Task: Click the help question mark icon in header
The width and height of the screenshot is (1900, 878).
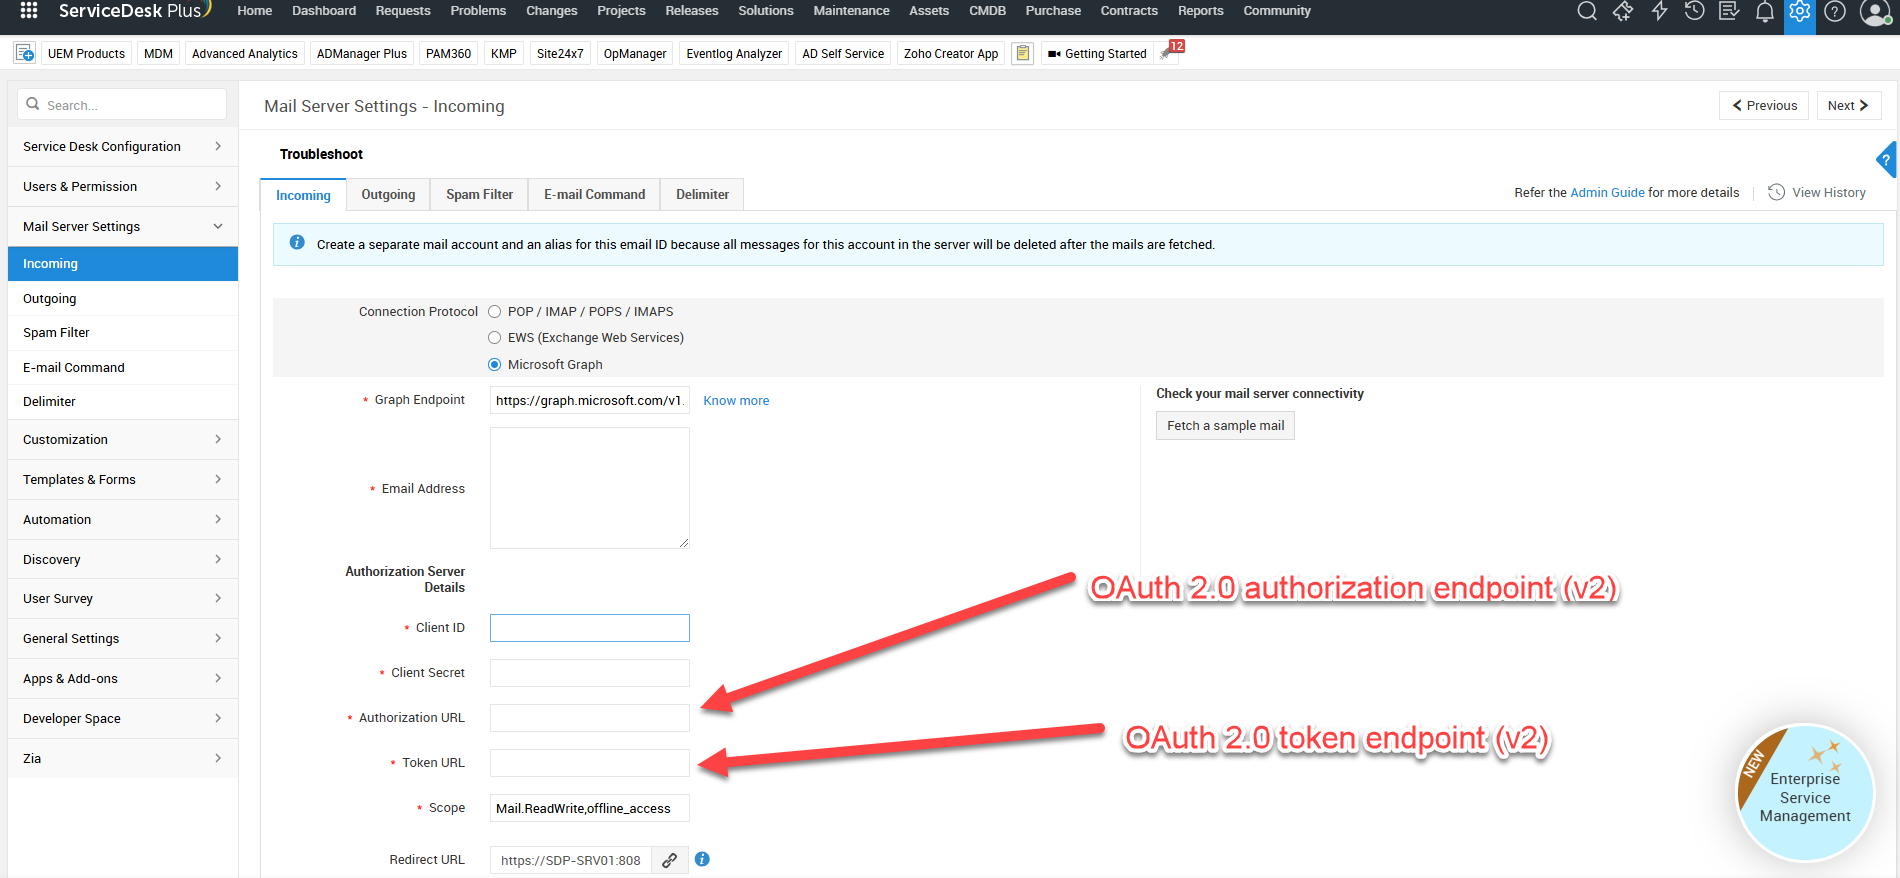Action: coord(1835,11)
